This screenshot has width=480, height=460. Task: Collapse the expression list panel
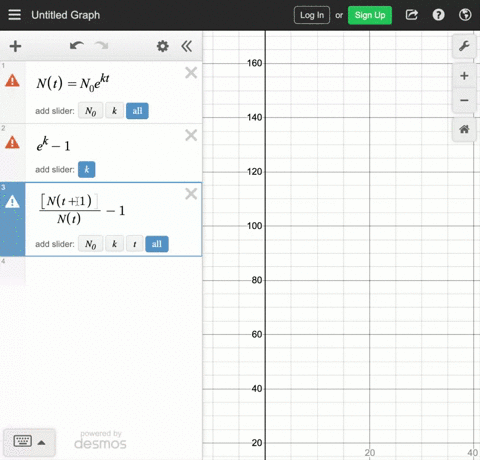(x=187, y=46)
